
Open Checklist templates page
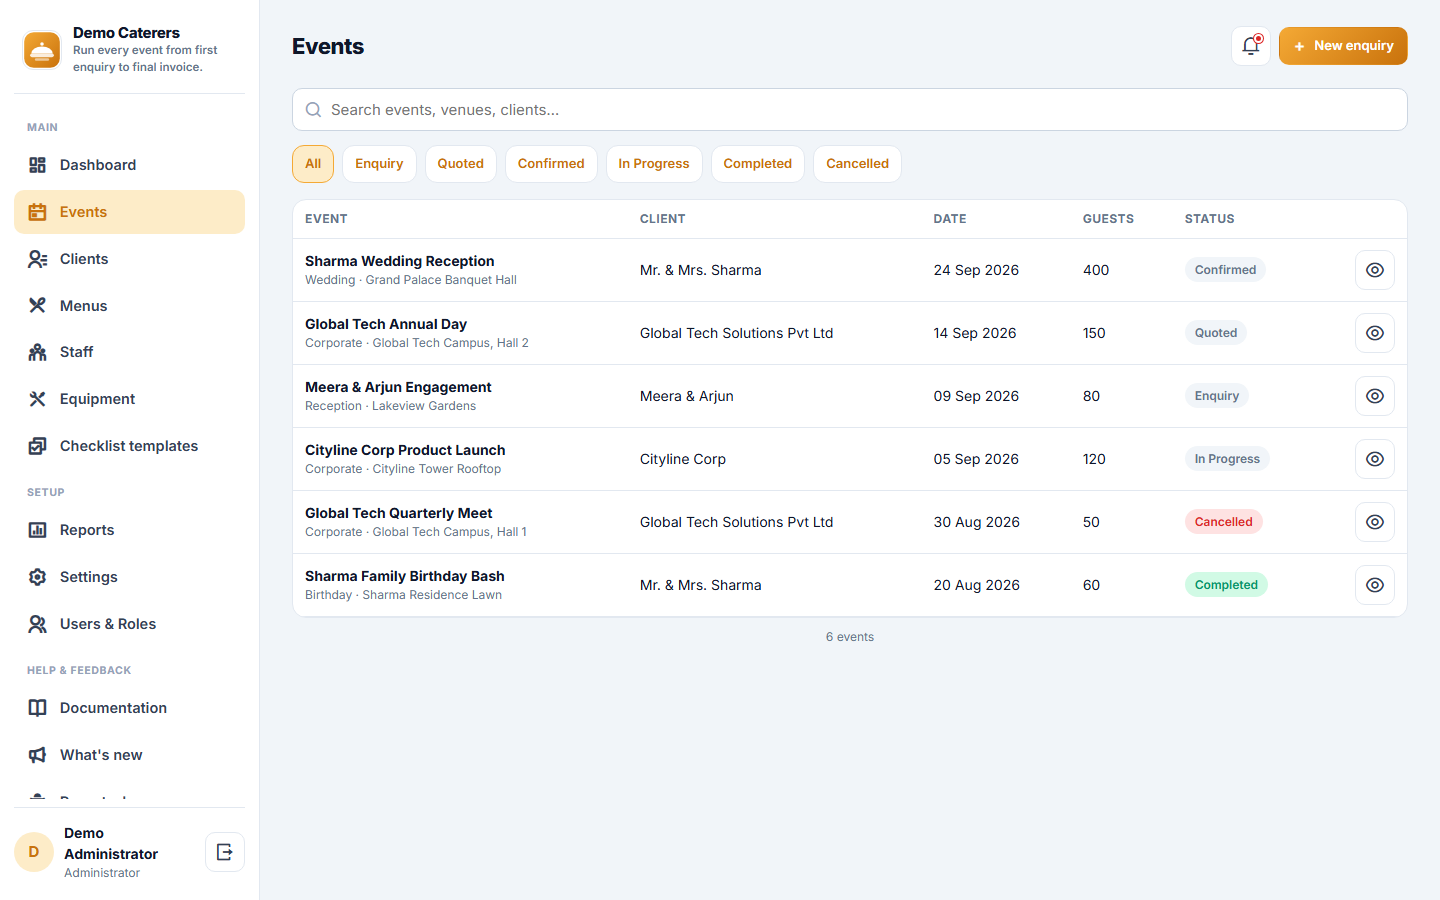pos(129,446)
